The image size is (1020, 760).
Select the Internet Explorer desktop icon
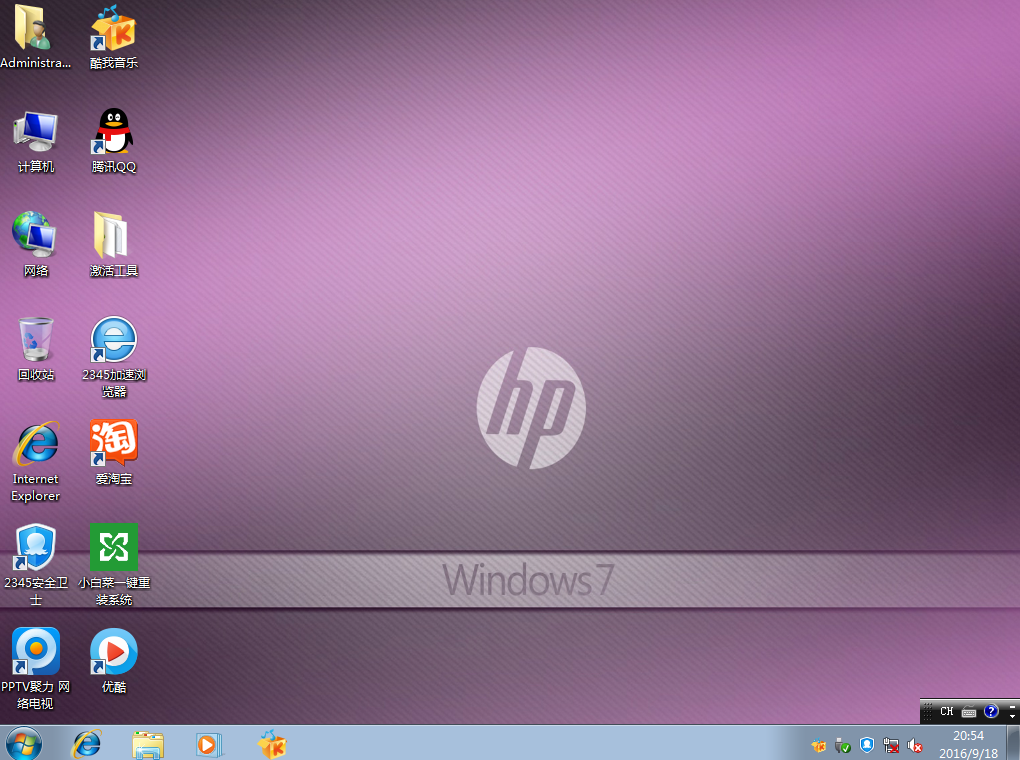pyautogui.click(x=36, y=461)
